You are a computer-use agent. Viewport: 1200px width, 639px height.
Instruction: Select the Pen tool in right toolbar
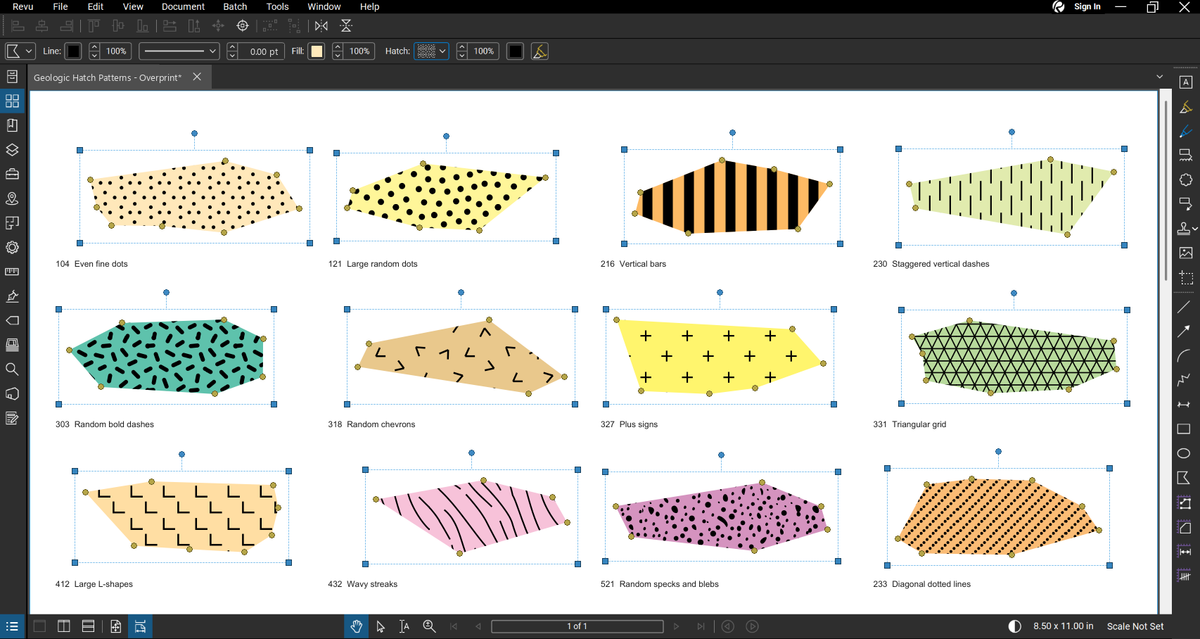click(1185, 131)
